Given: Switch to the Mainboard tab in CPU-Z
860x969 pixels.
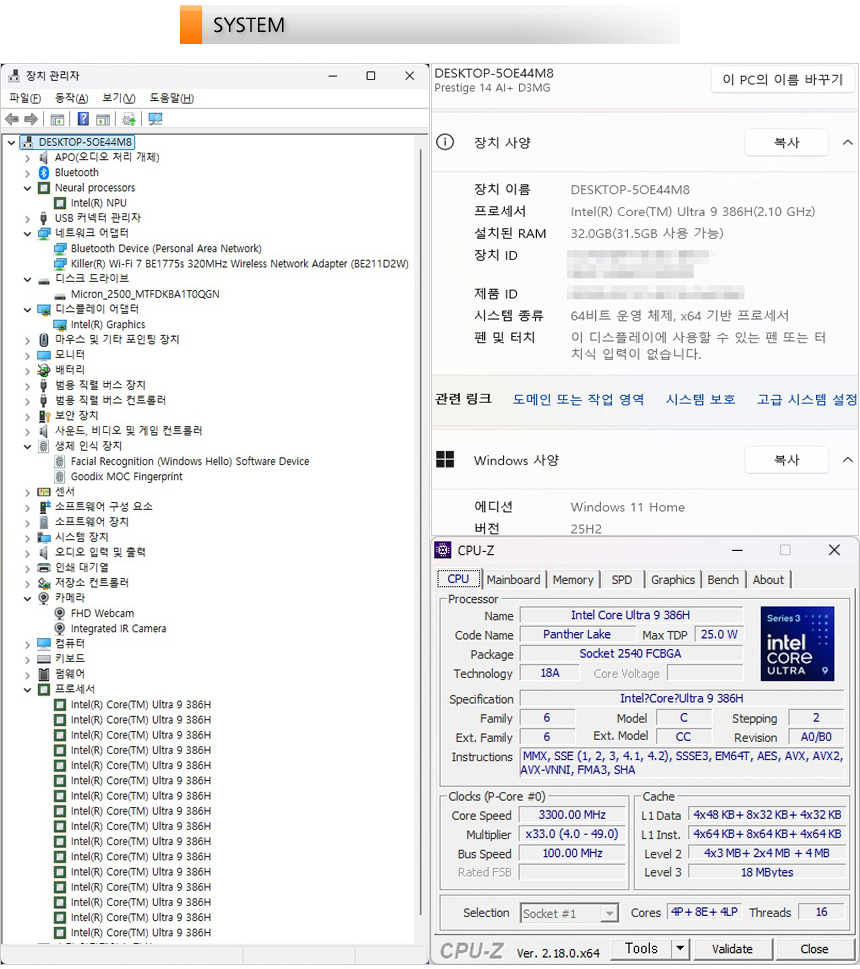Looking at the screenshot, I should coord(513,580).
